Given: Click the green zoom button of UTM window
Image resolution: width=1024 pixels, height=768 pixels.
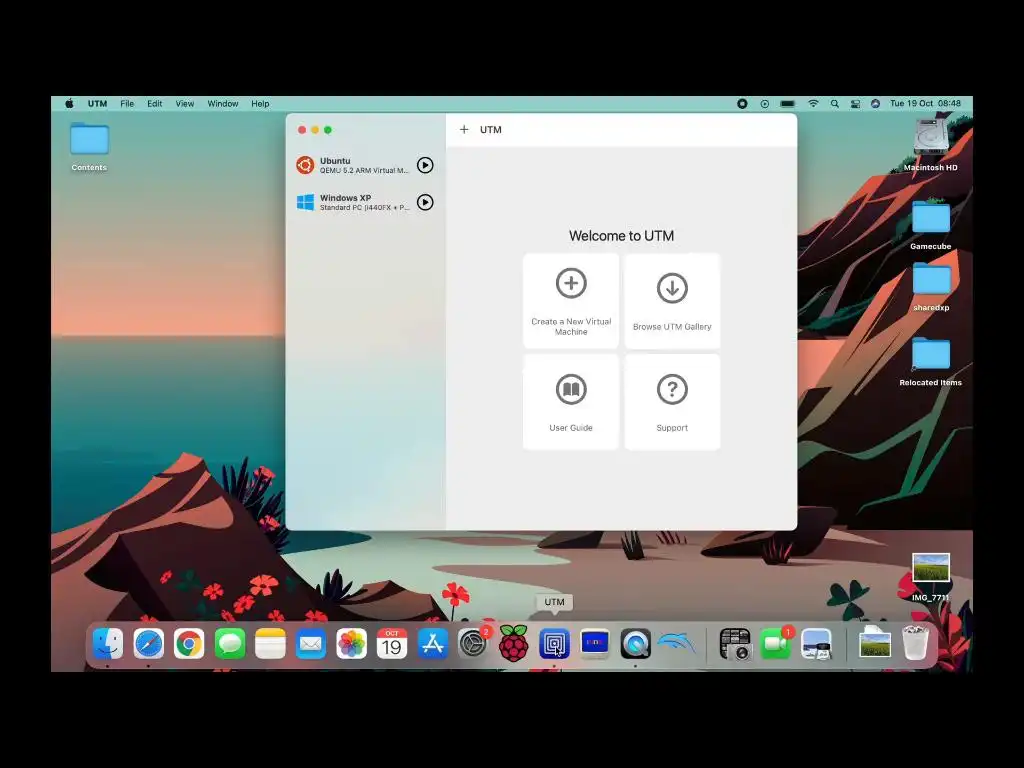Looking at the screenshot, I should 328,130.
